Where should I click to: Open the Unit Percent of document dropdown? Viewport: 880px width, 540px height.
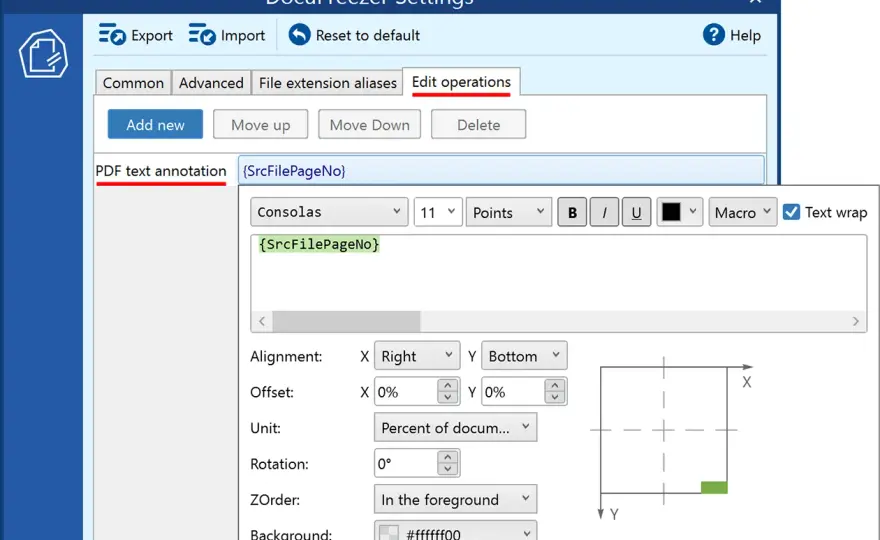pos(455,428)
